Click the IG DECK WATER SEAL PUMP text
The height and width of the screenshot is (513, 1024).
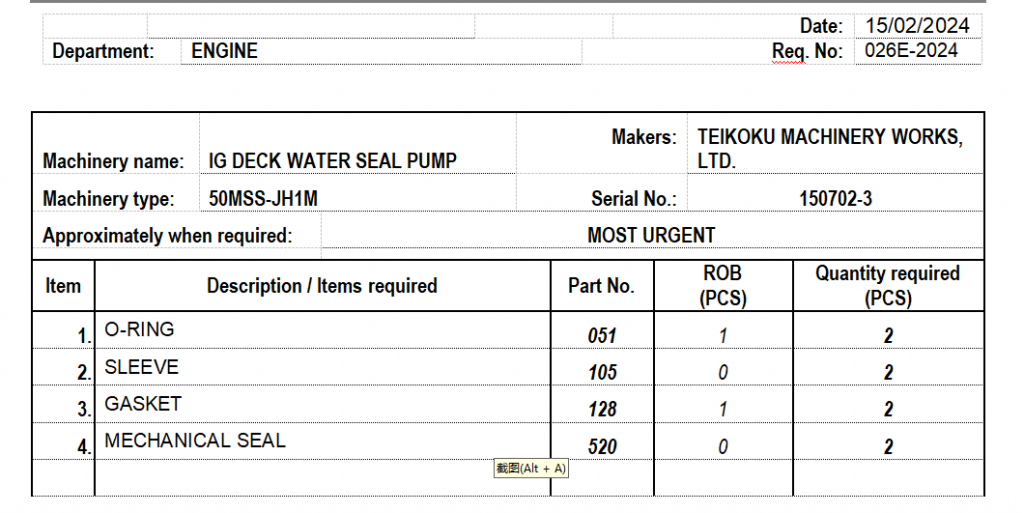(333, 160)
